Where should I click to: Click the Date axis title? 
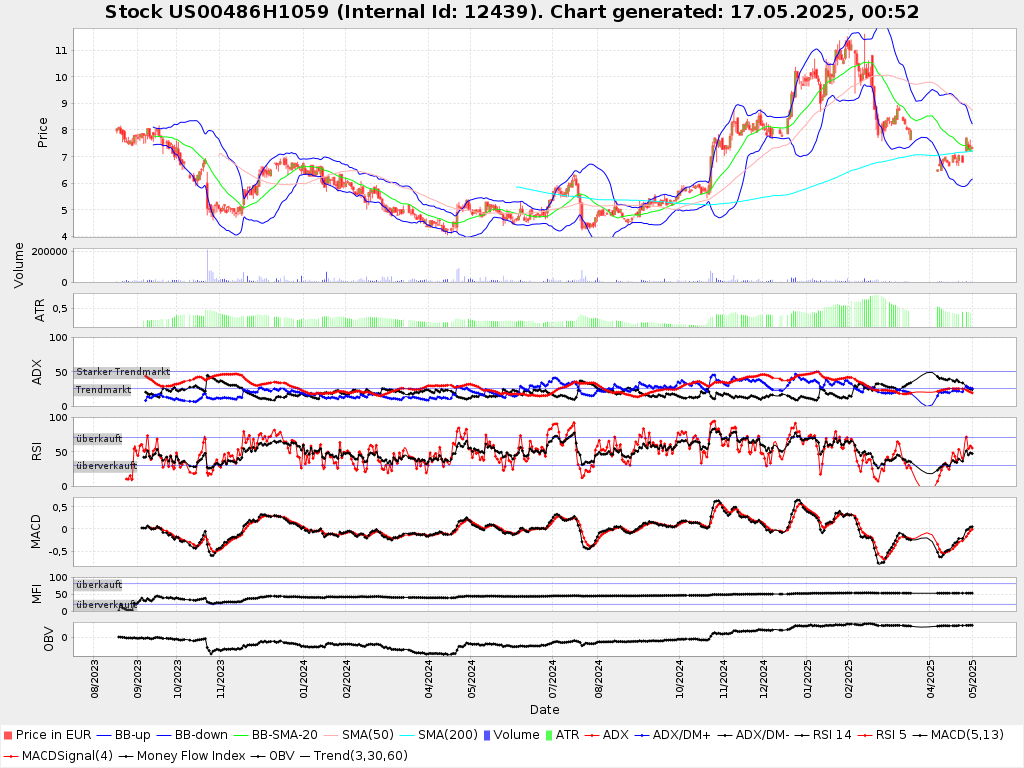[545, 710]
